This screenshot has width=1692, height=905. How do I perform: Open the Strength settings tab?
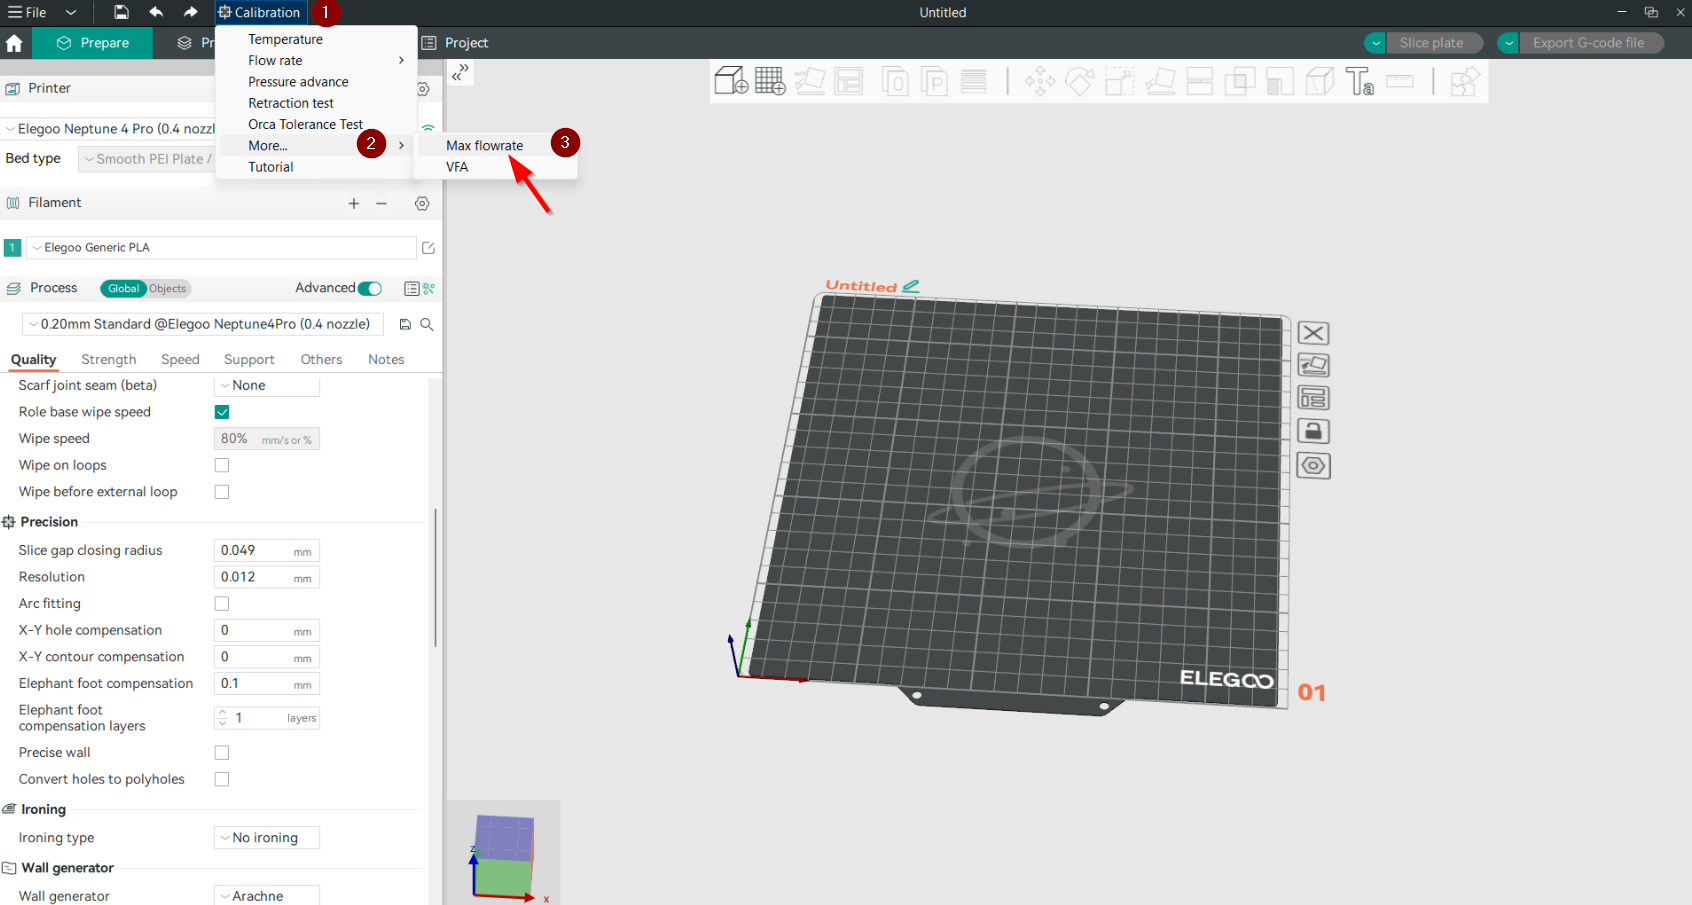pos(108,360)
